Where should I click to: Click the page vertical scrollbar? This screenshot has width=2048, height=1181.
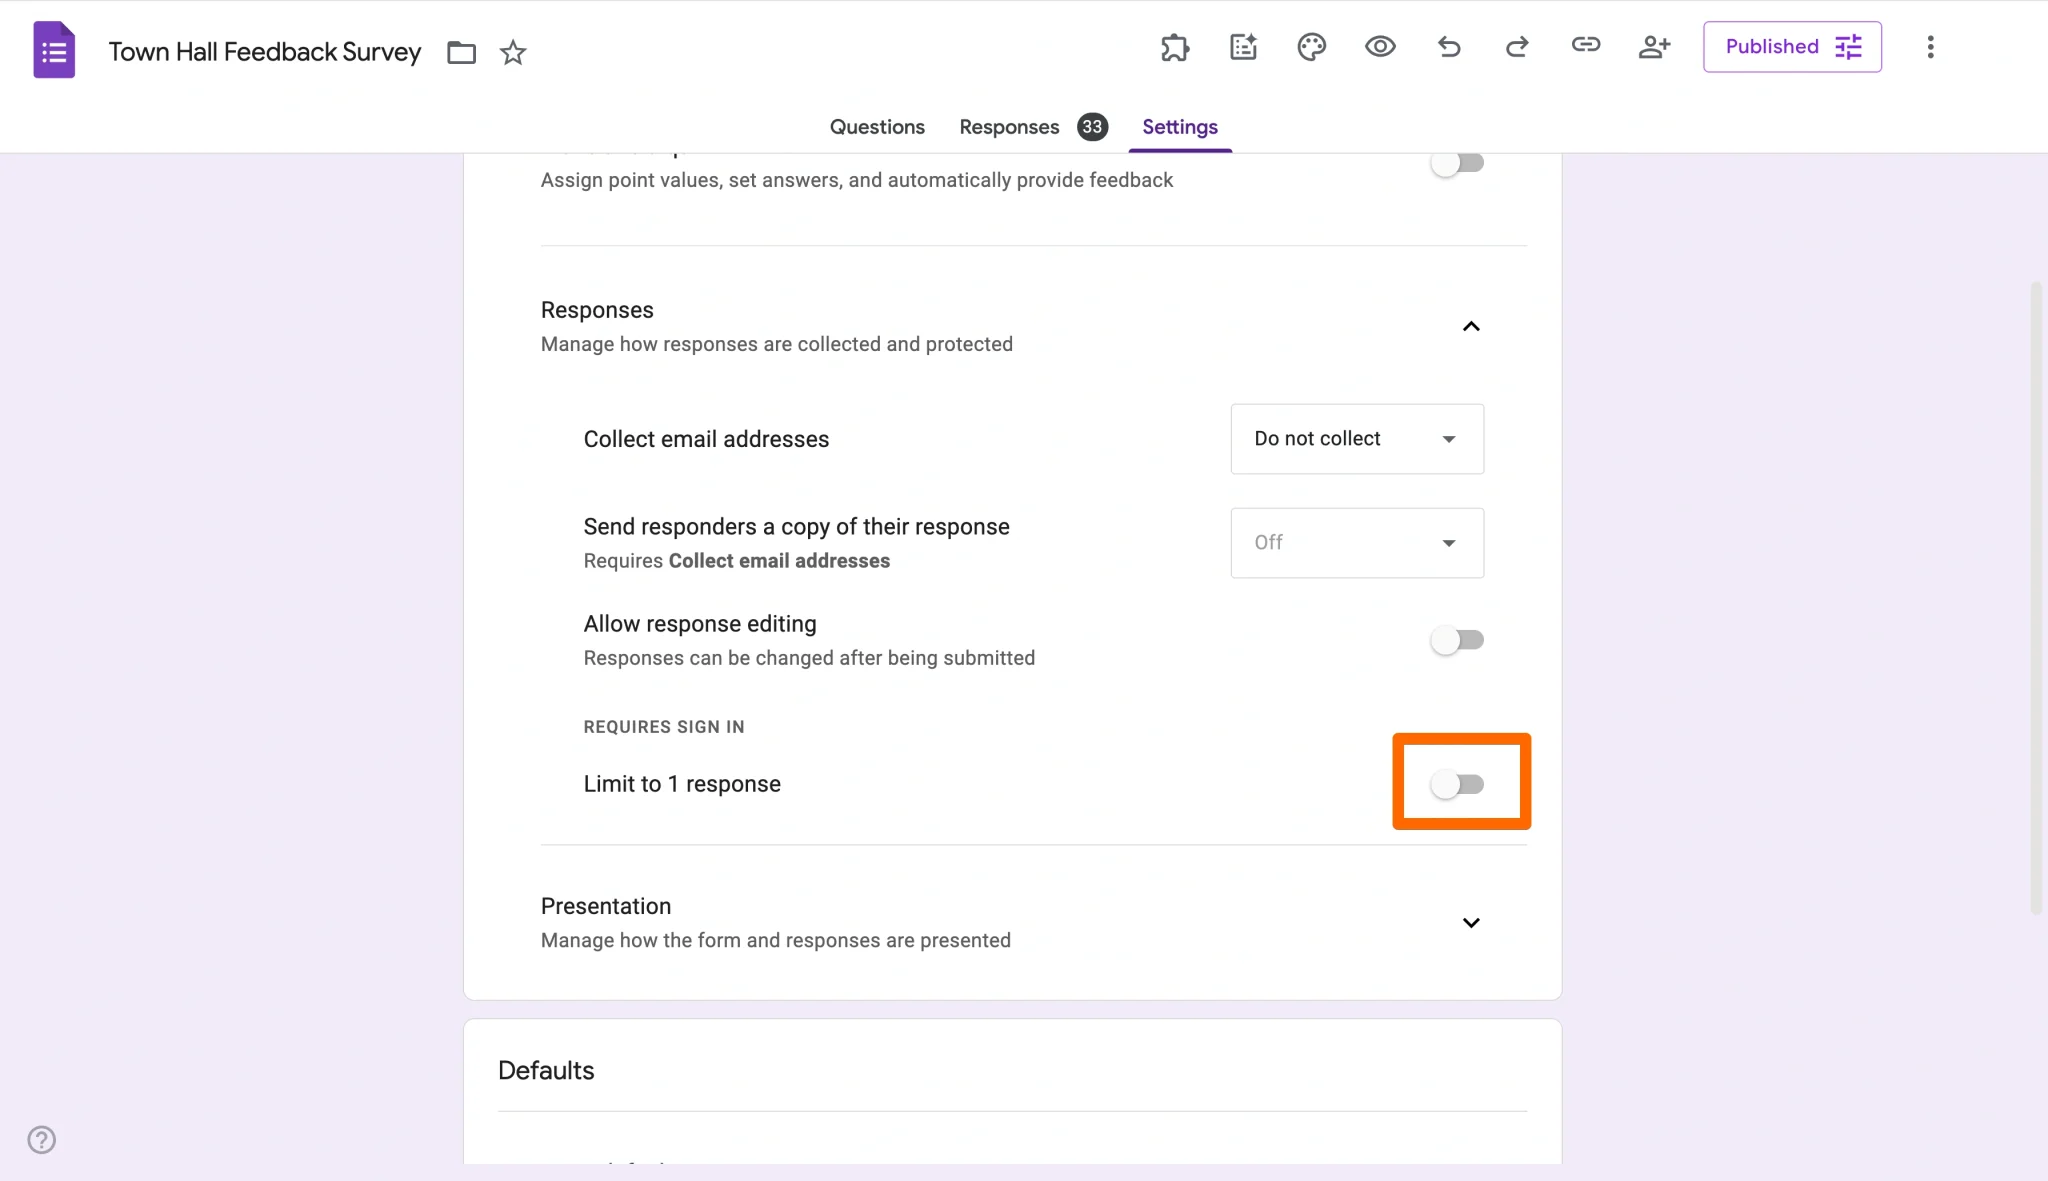point(2036,598)
